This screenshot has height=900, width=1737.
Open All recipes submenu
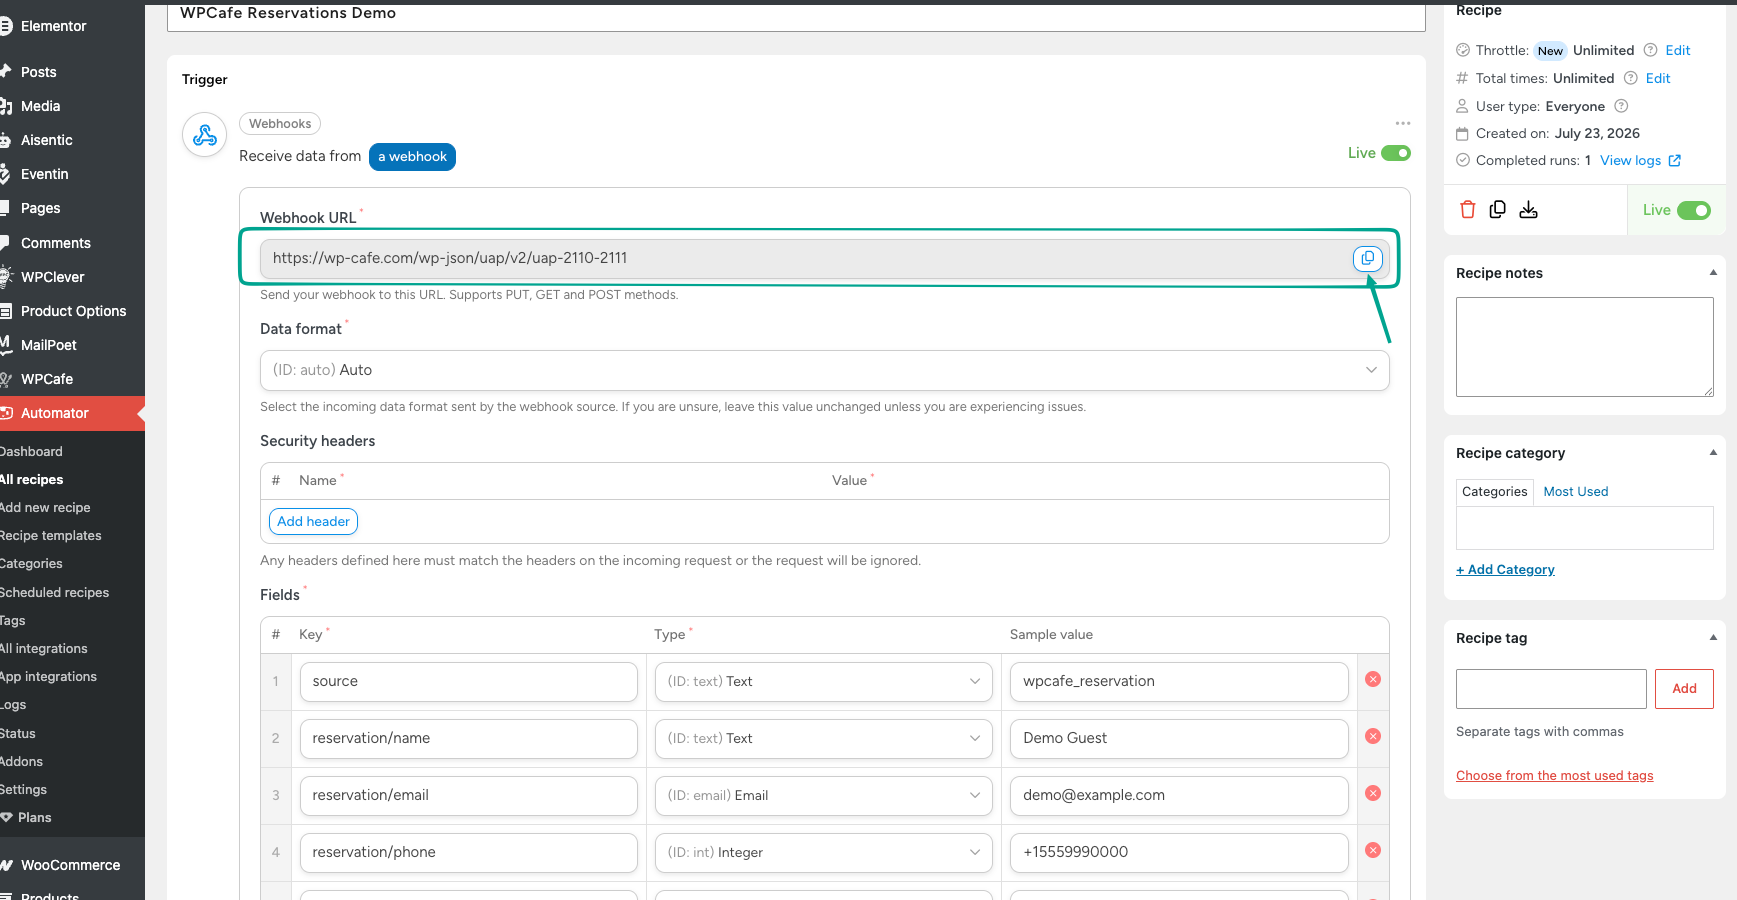pos(32,480)
